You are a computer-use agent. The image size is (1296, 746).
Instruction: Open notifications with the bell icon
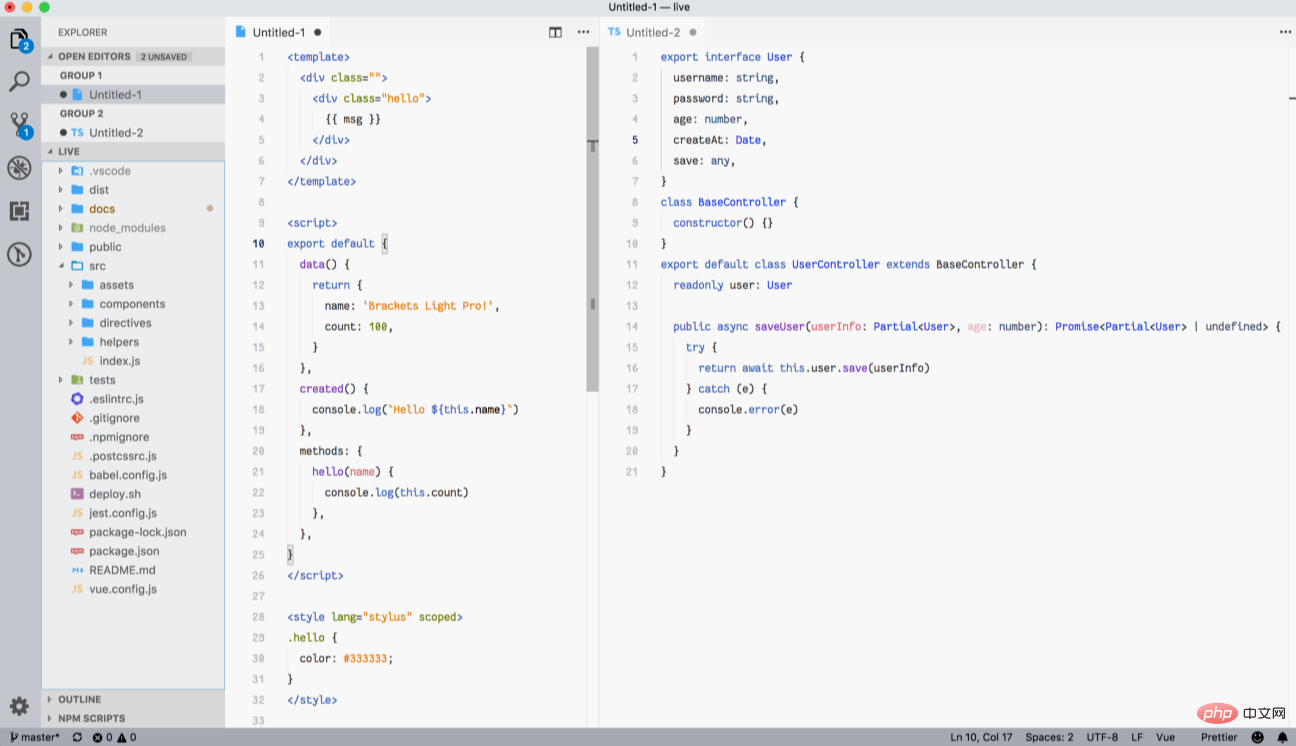pos(1282,737)
